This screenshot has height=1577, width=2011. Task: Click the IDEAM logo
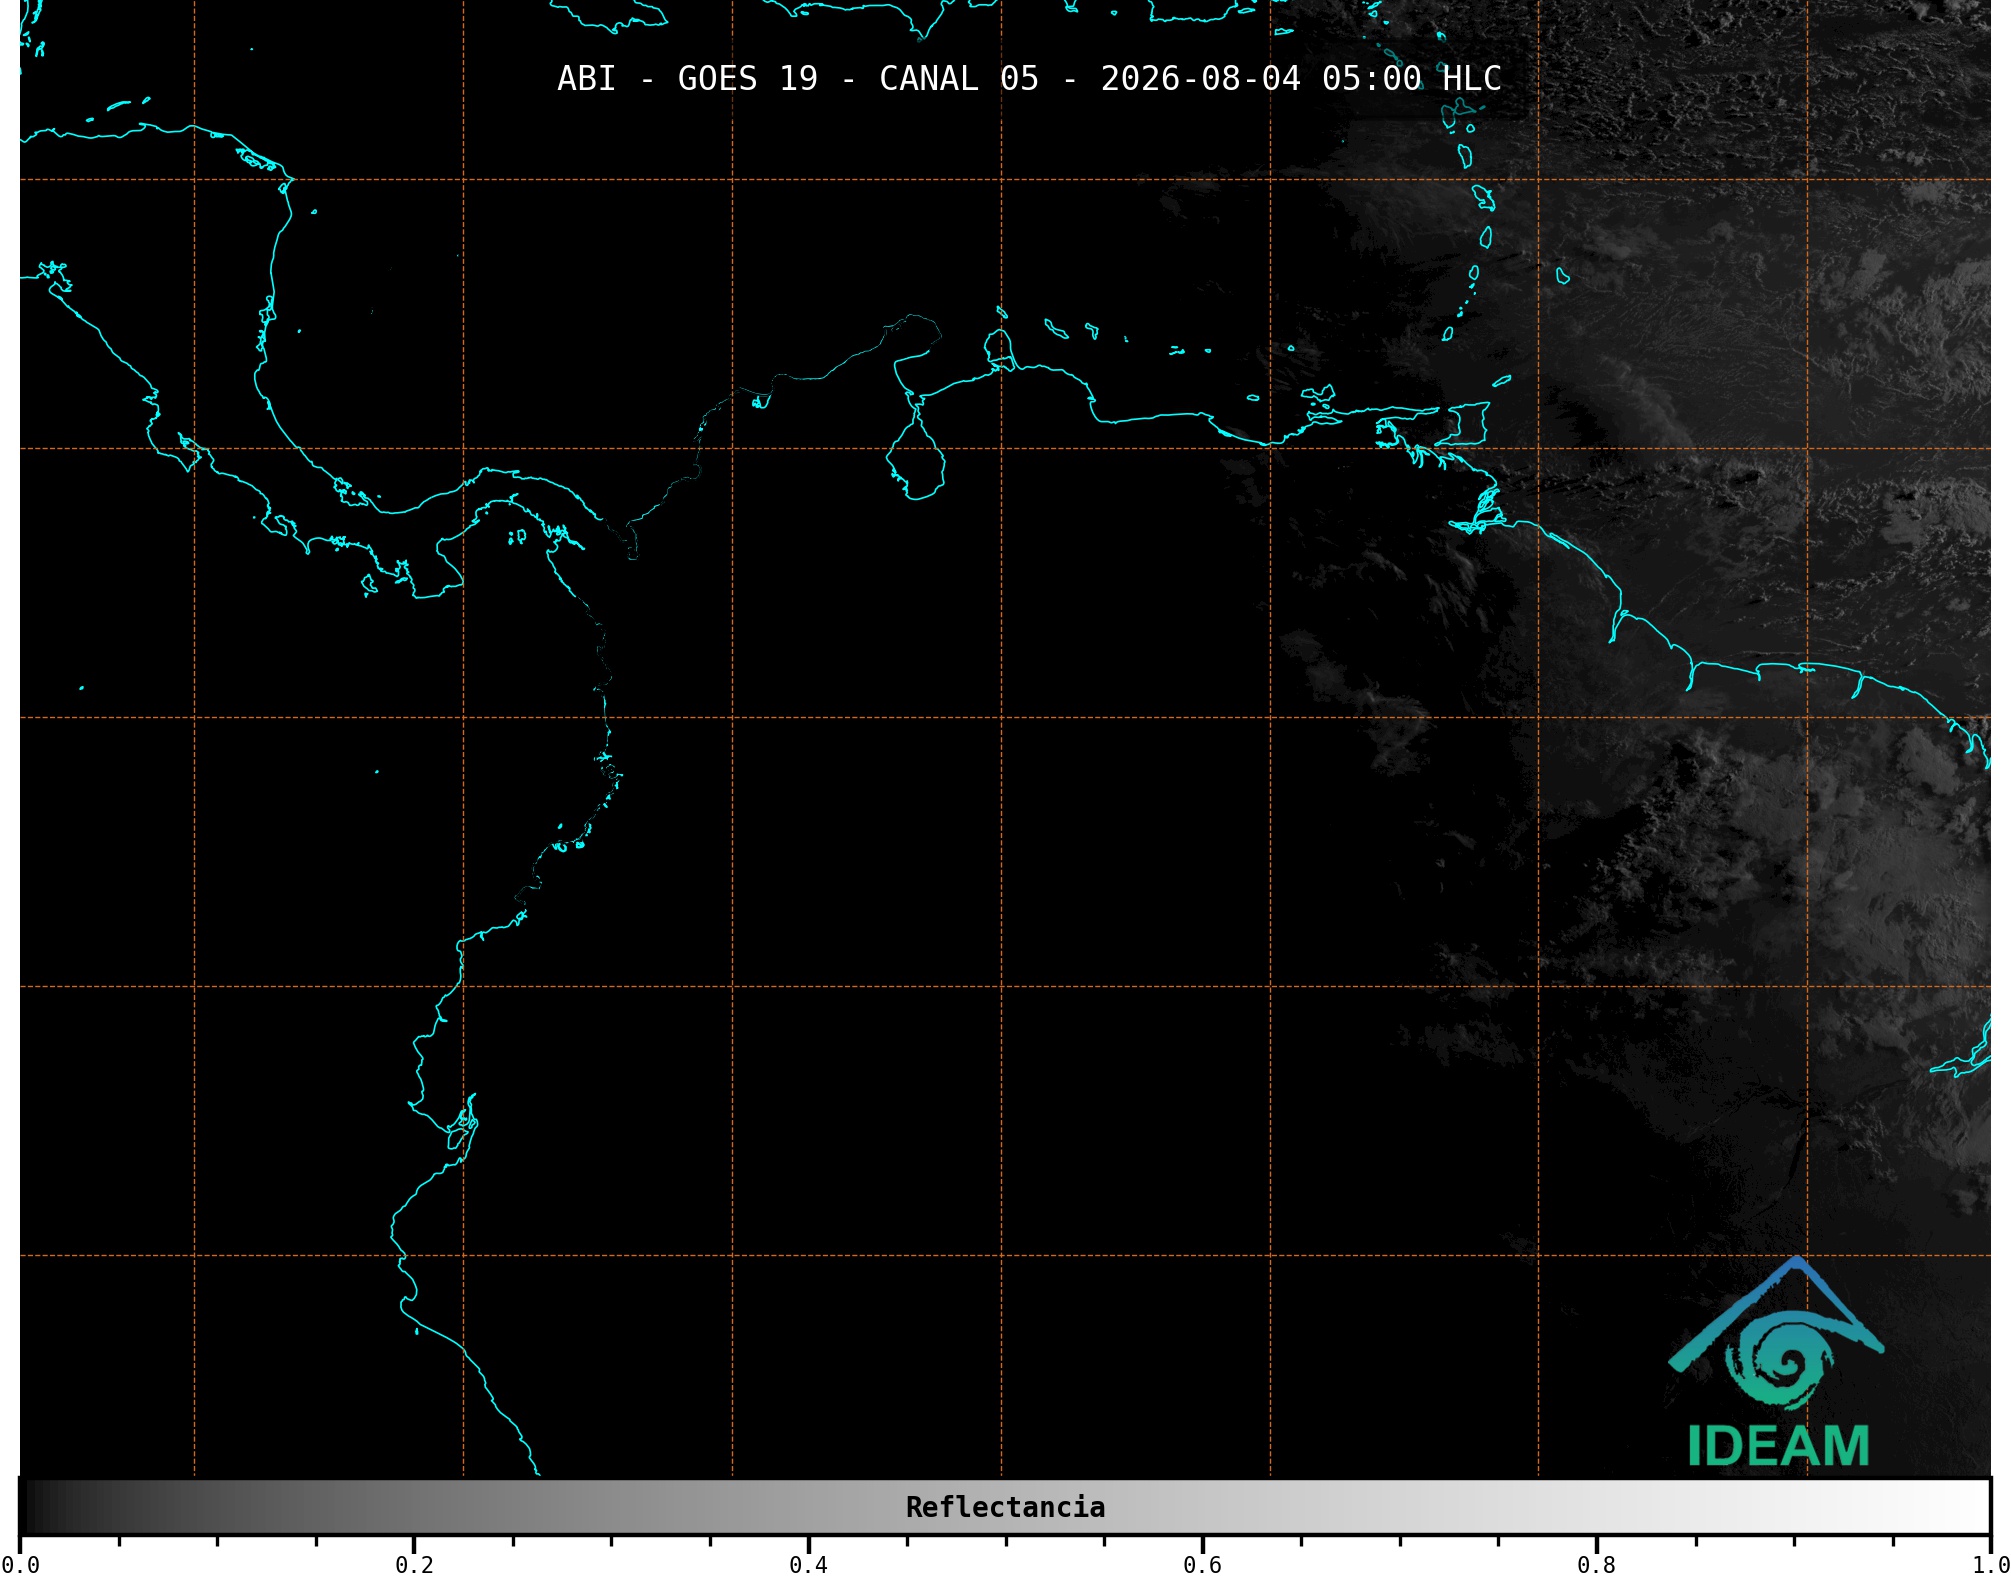pyautogui.click(x=1777, y=1362)
